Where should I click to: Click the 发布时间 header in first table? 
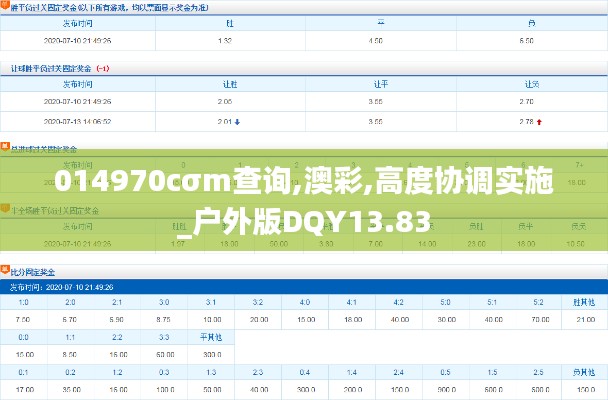(x=77, y=22)
